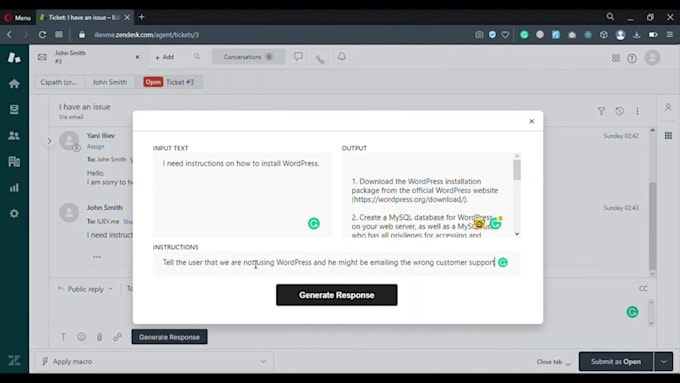
Task: Click Grammarly icon in the Instructions field
Action: click(x=503, y=262)
